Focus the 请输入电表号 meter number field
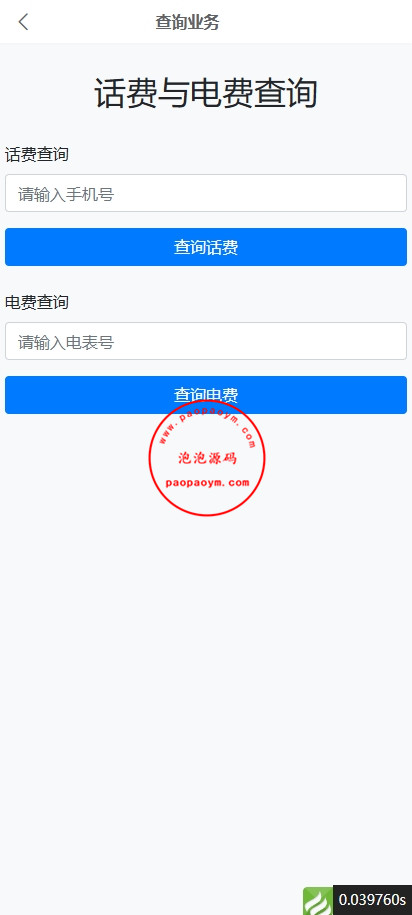412x915 pixels. (206, 341)
